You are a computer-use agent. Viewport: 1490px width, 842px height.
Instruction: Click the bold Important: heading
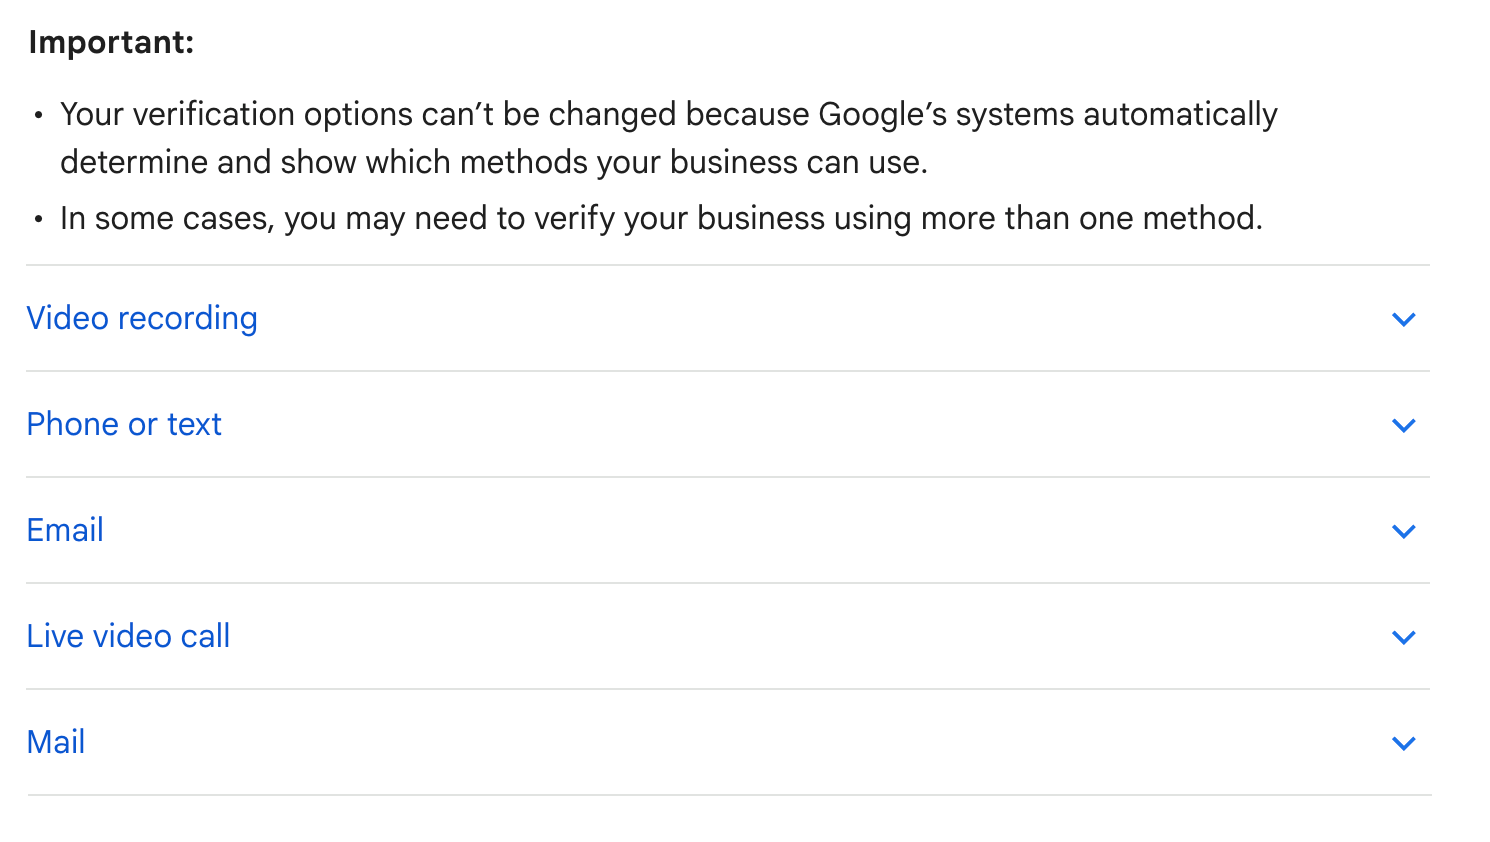point(111,42)
